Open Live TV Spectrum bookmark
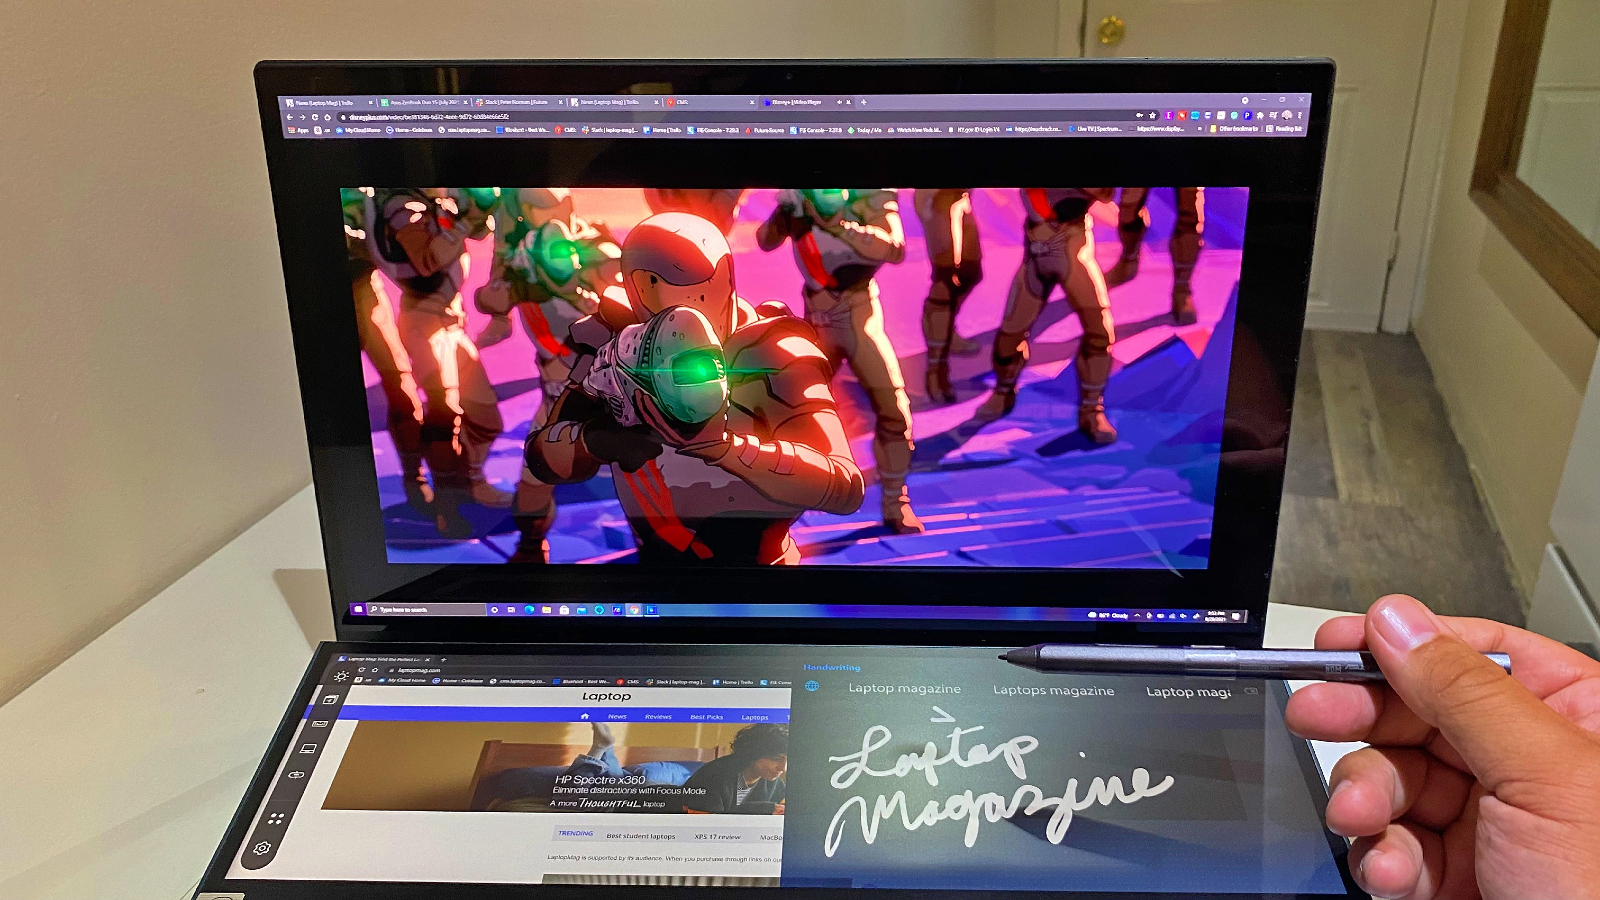The image size is (1600, 900). click(1095, 129)
